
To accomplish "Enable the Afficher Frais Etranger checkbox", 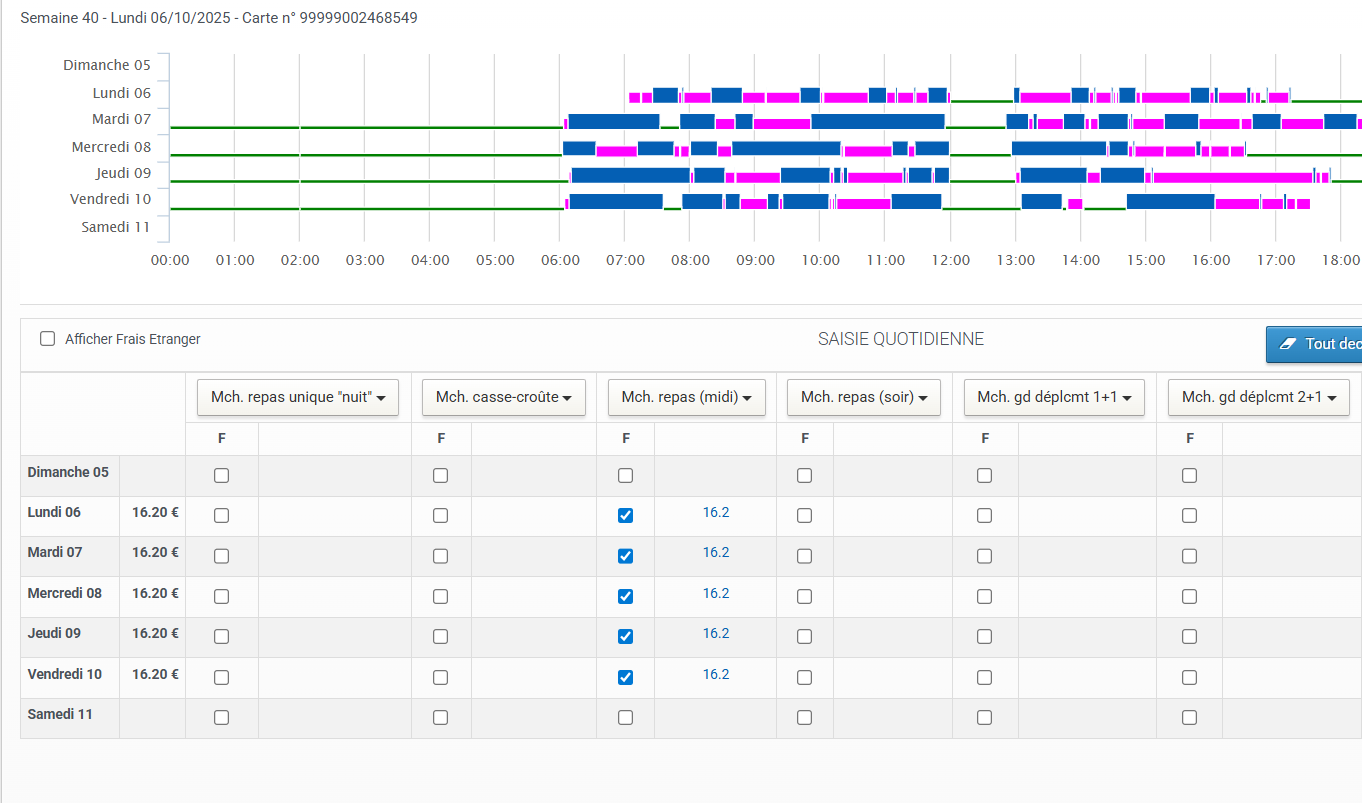I will [48, 339].
